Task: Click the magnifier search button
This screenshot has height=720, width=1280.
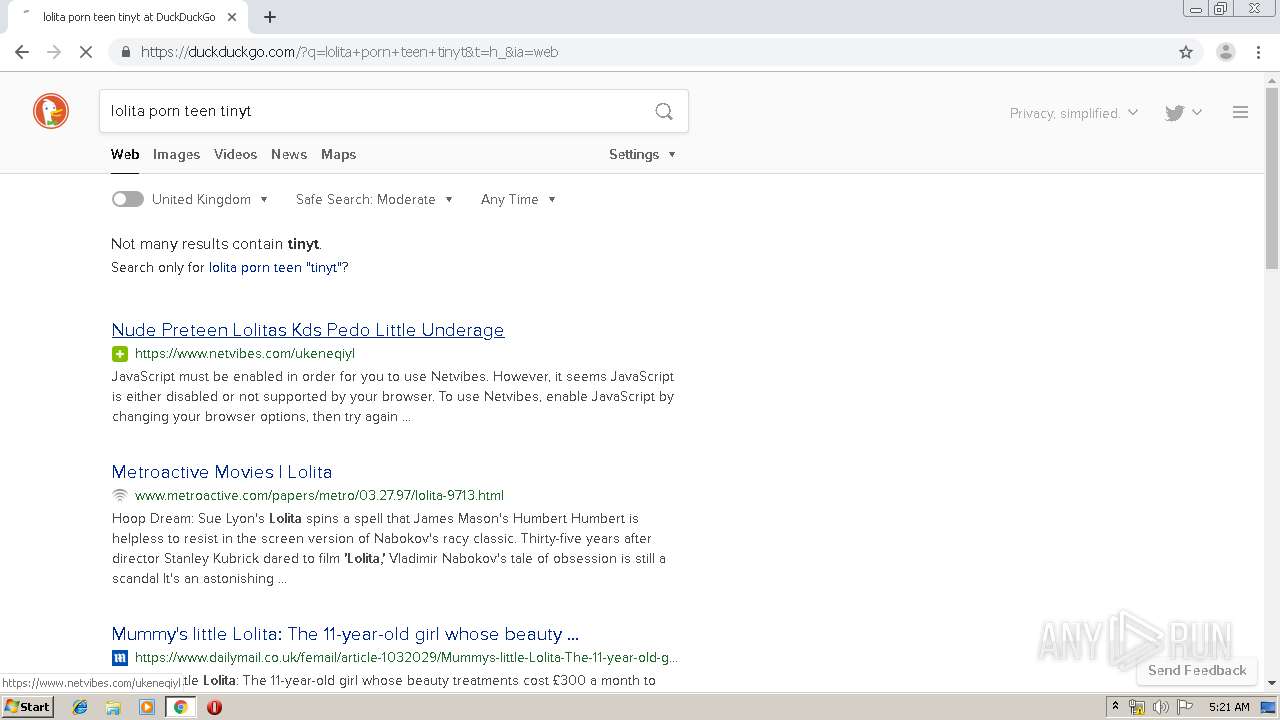Action: click(x=664, y=111)
